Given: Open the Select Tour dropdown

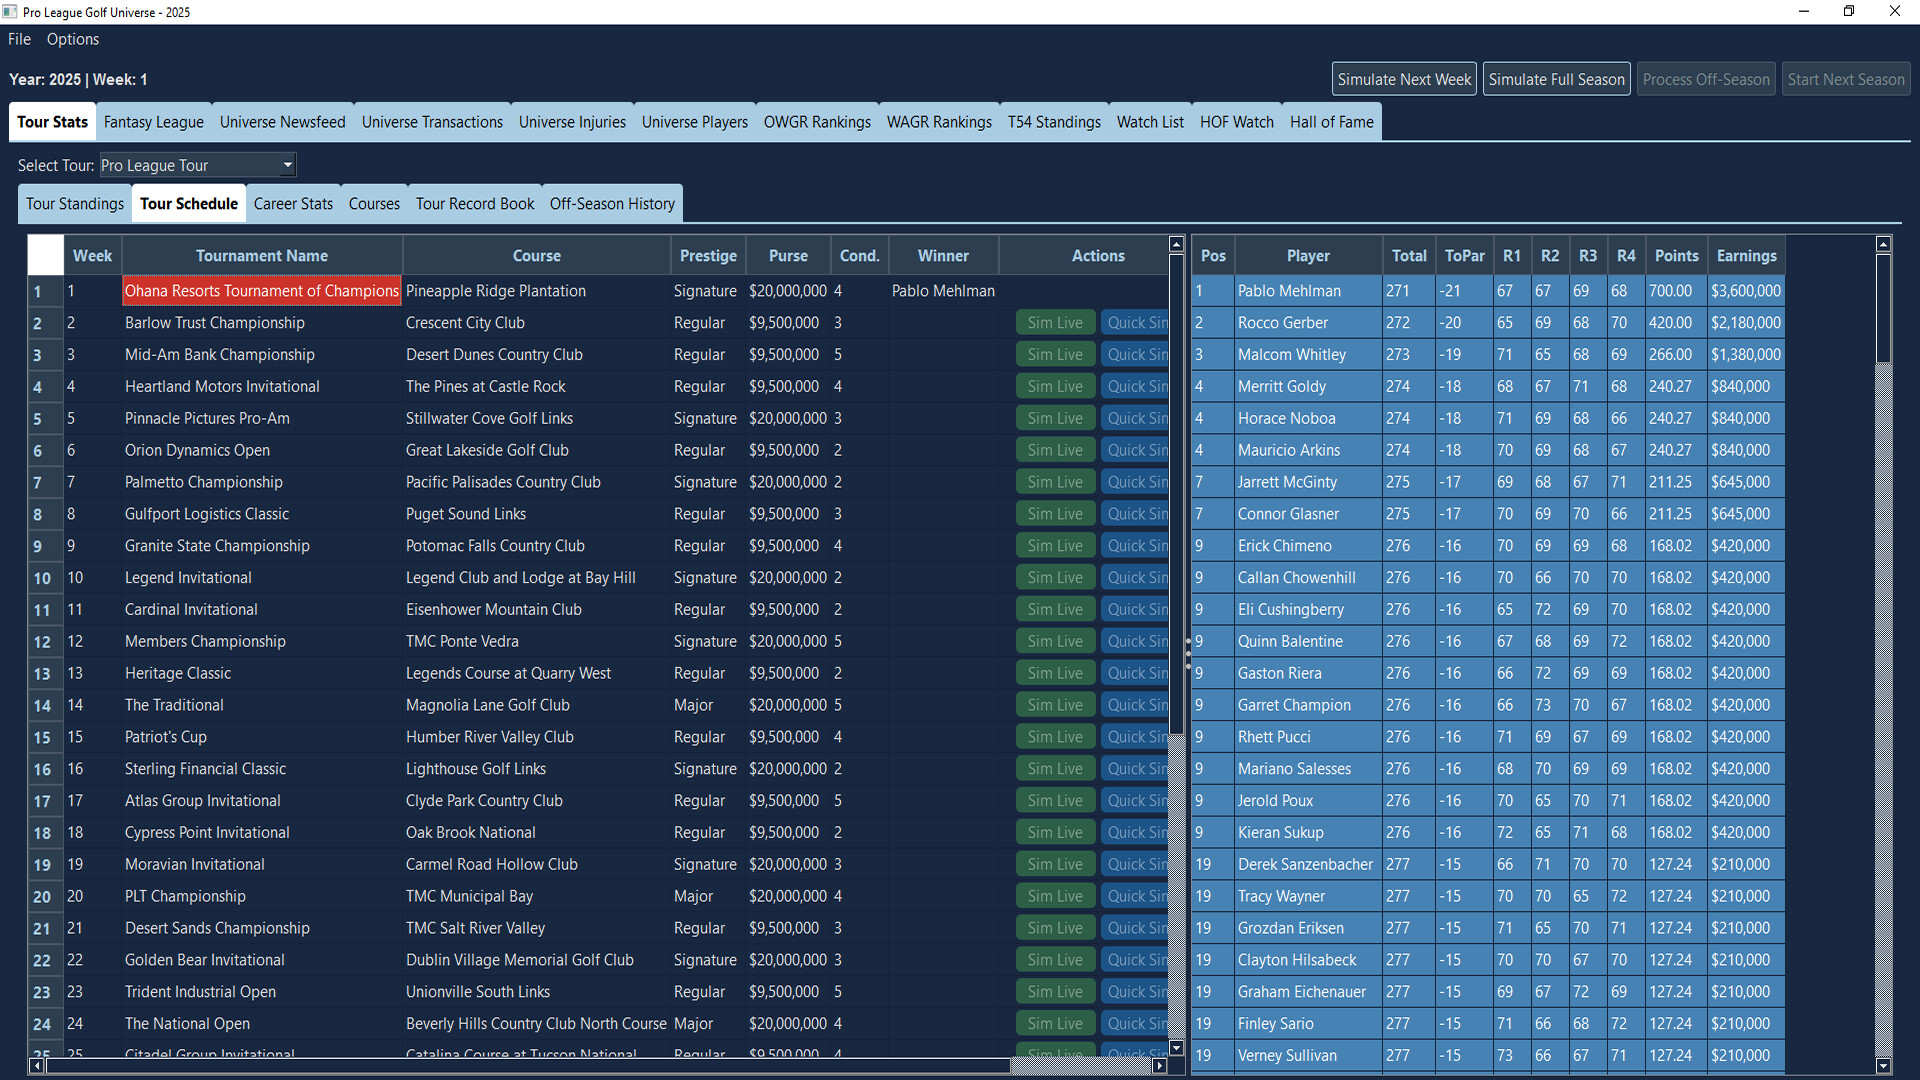Looking at the screenshot, I should pyautogui.click(x=285, y=164).
